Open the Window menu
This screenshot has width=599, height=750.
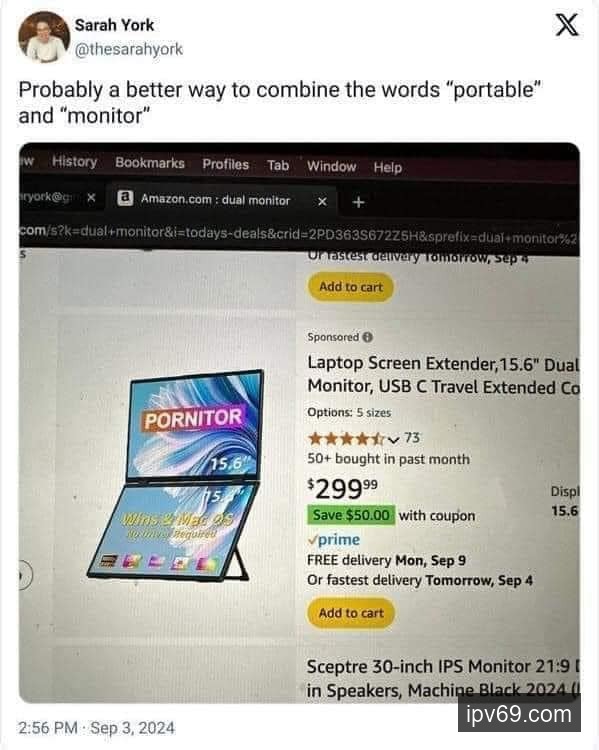pos(332,166)
